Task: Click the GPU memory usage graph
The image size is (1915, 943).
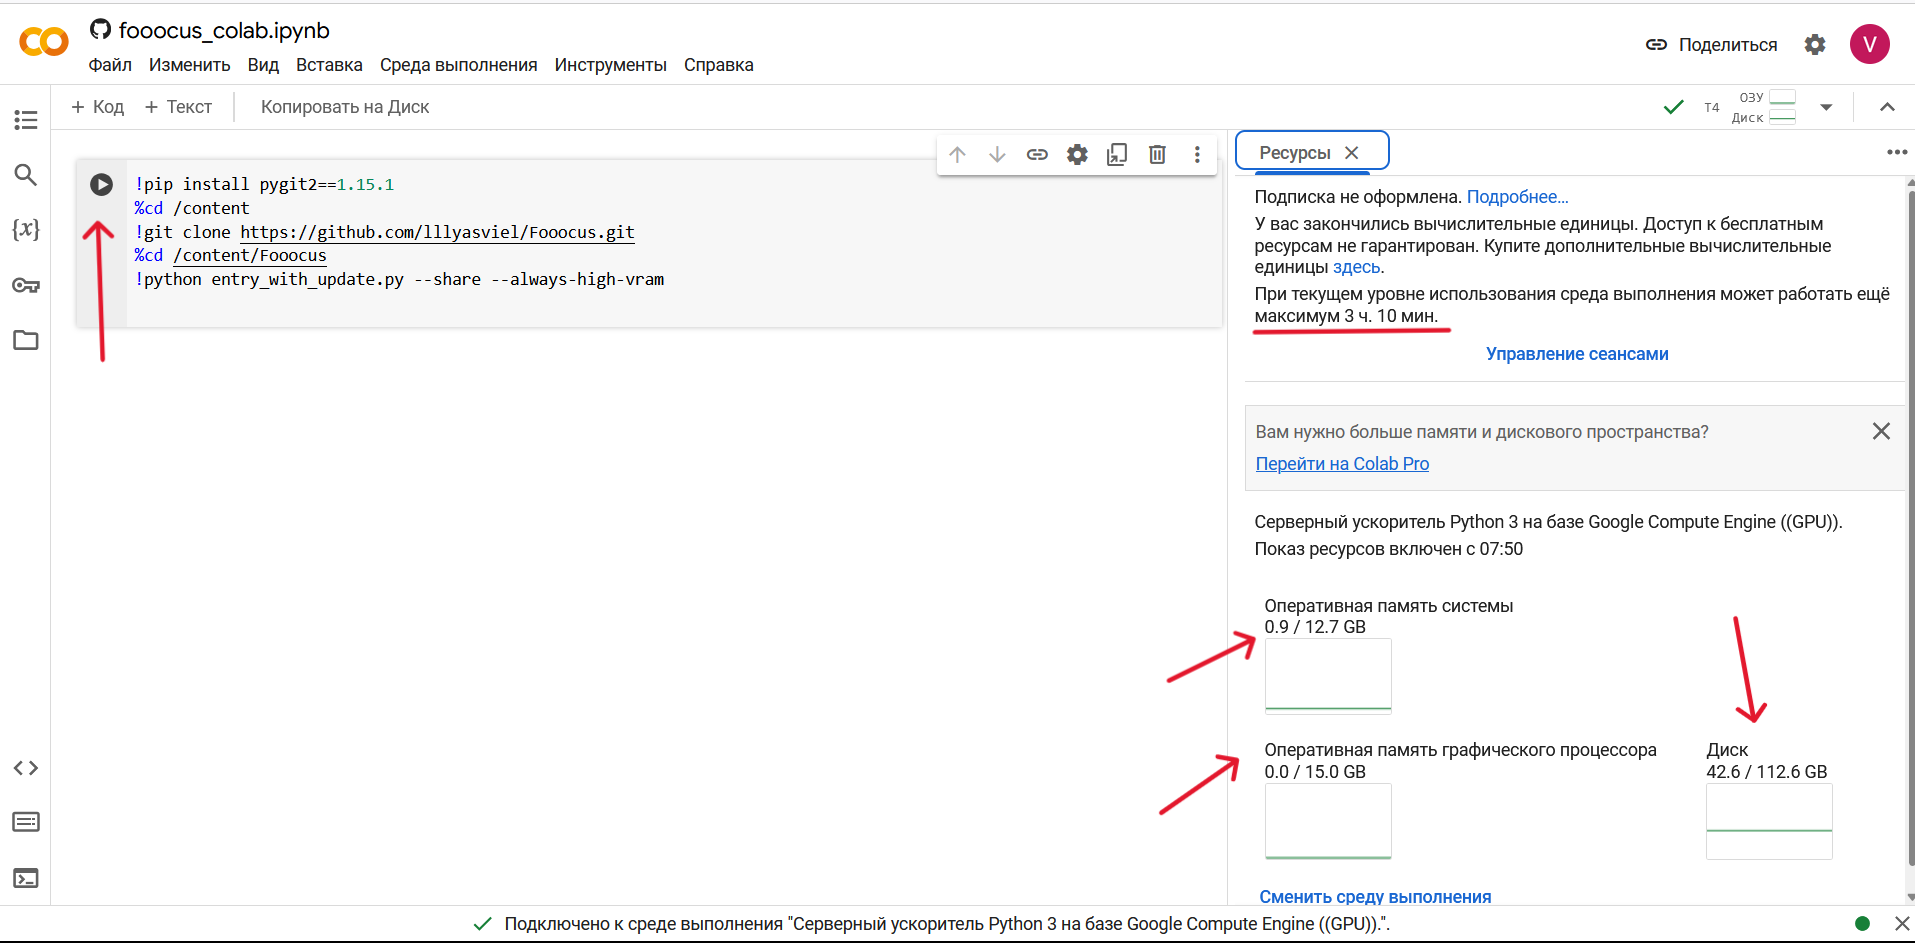Action: 1328,821
